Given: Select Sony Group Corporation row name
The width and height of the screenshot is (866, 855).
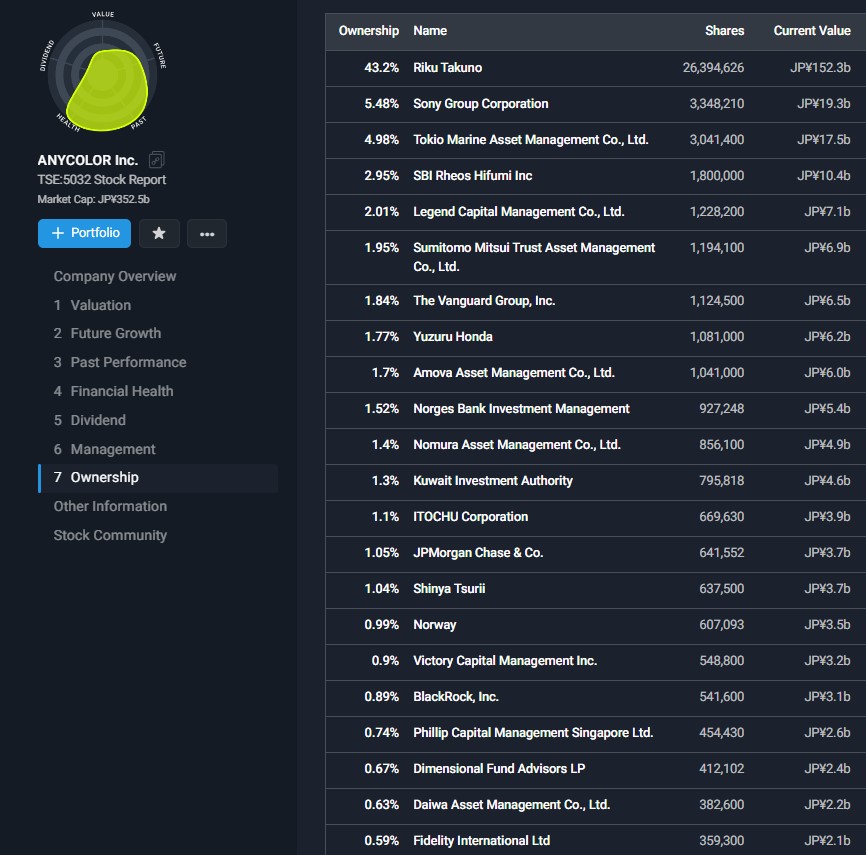Looking at the screenshot, I should (480, 103).
